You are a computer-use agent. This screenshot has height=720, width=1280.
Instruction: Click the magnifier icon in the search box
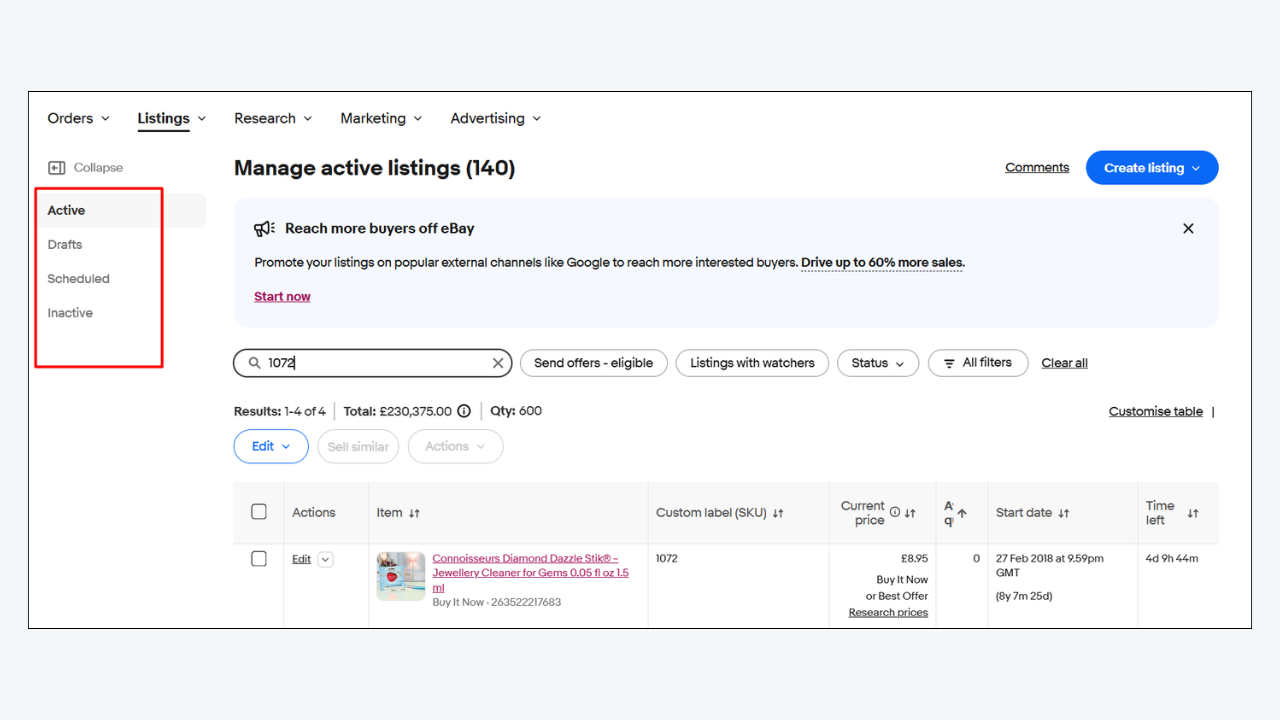click(x=254, y=363)
